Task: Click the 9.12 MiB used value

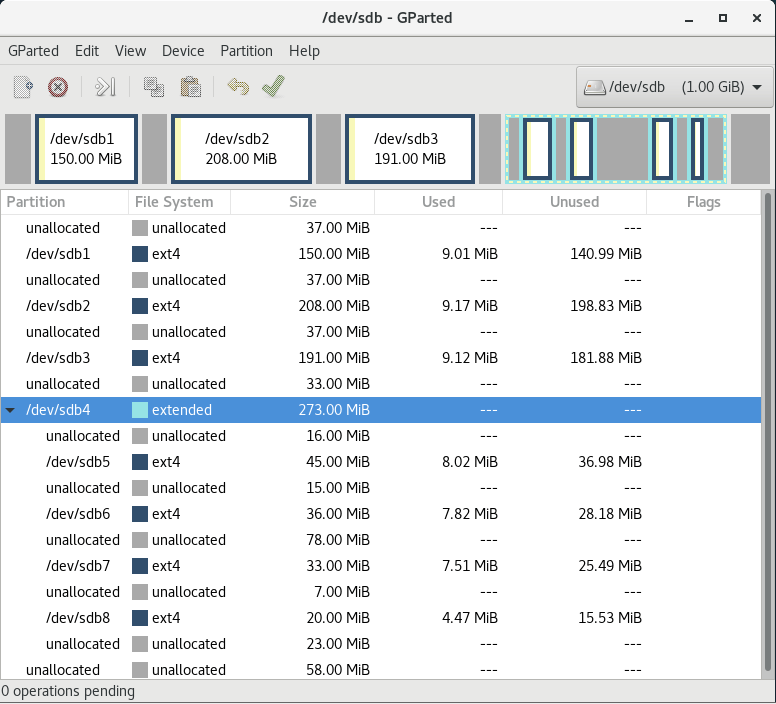Action: pyautogui.click(x=470, y=358)
